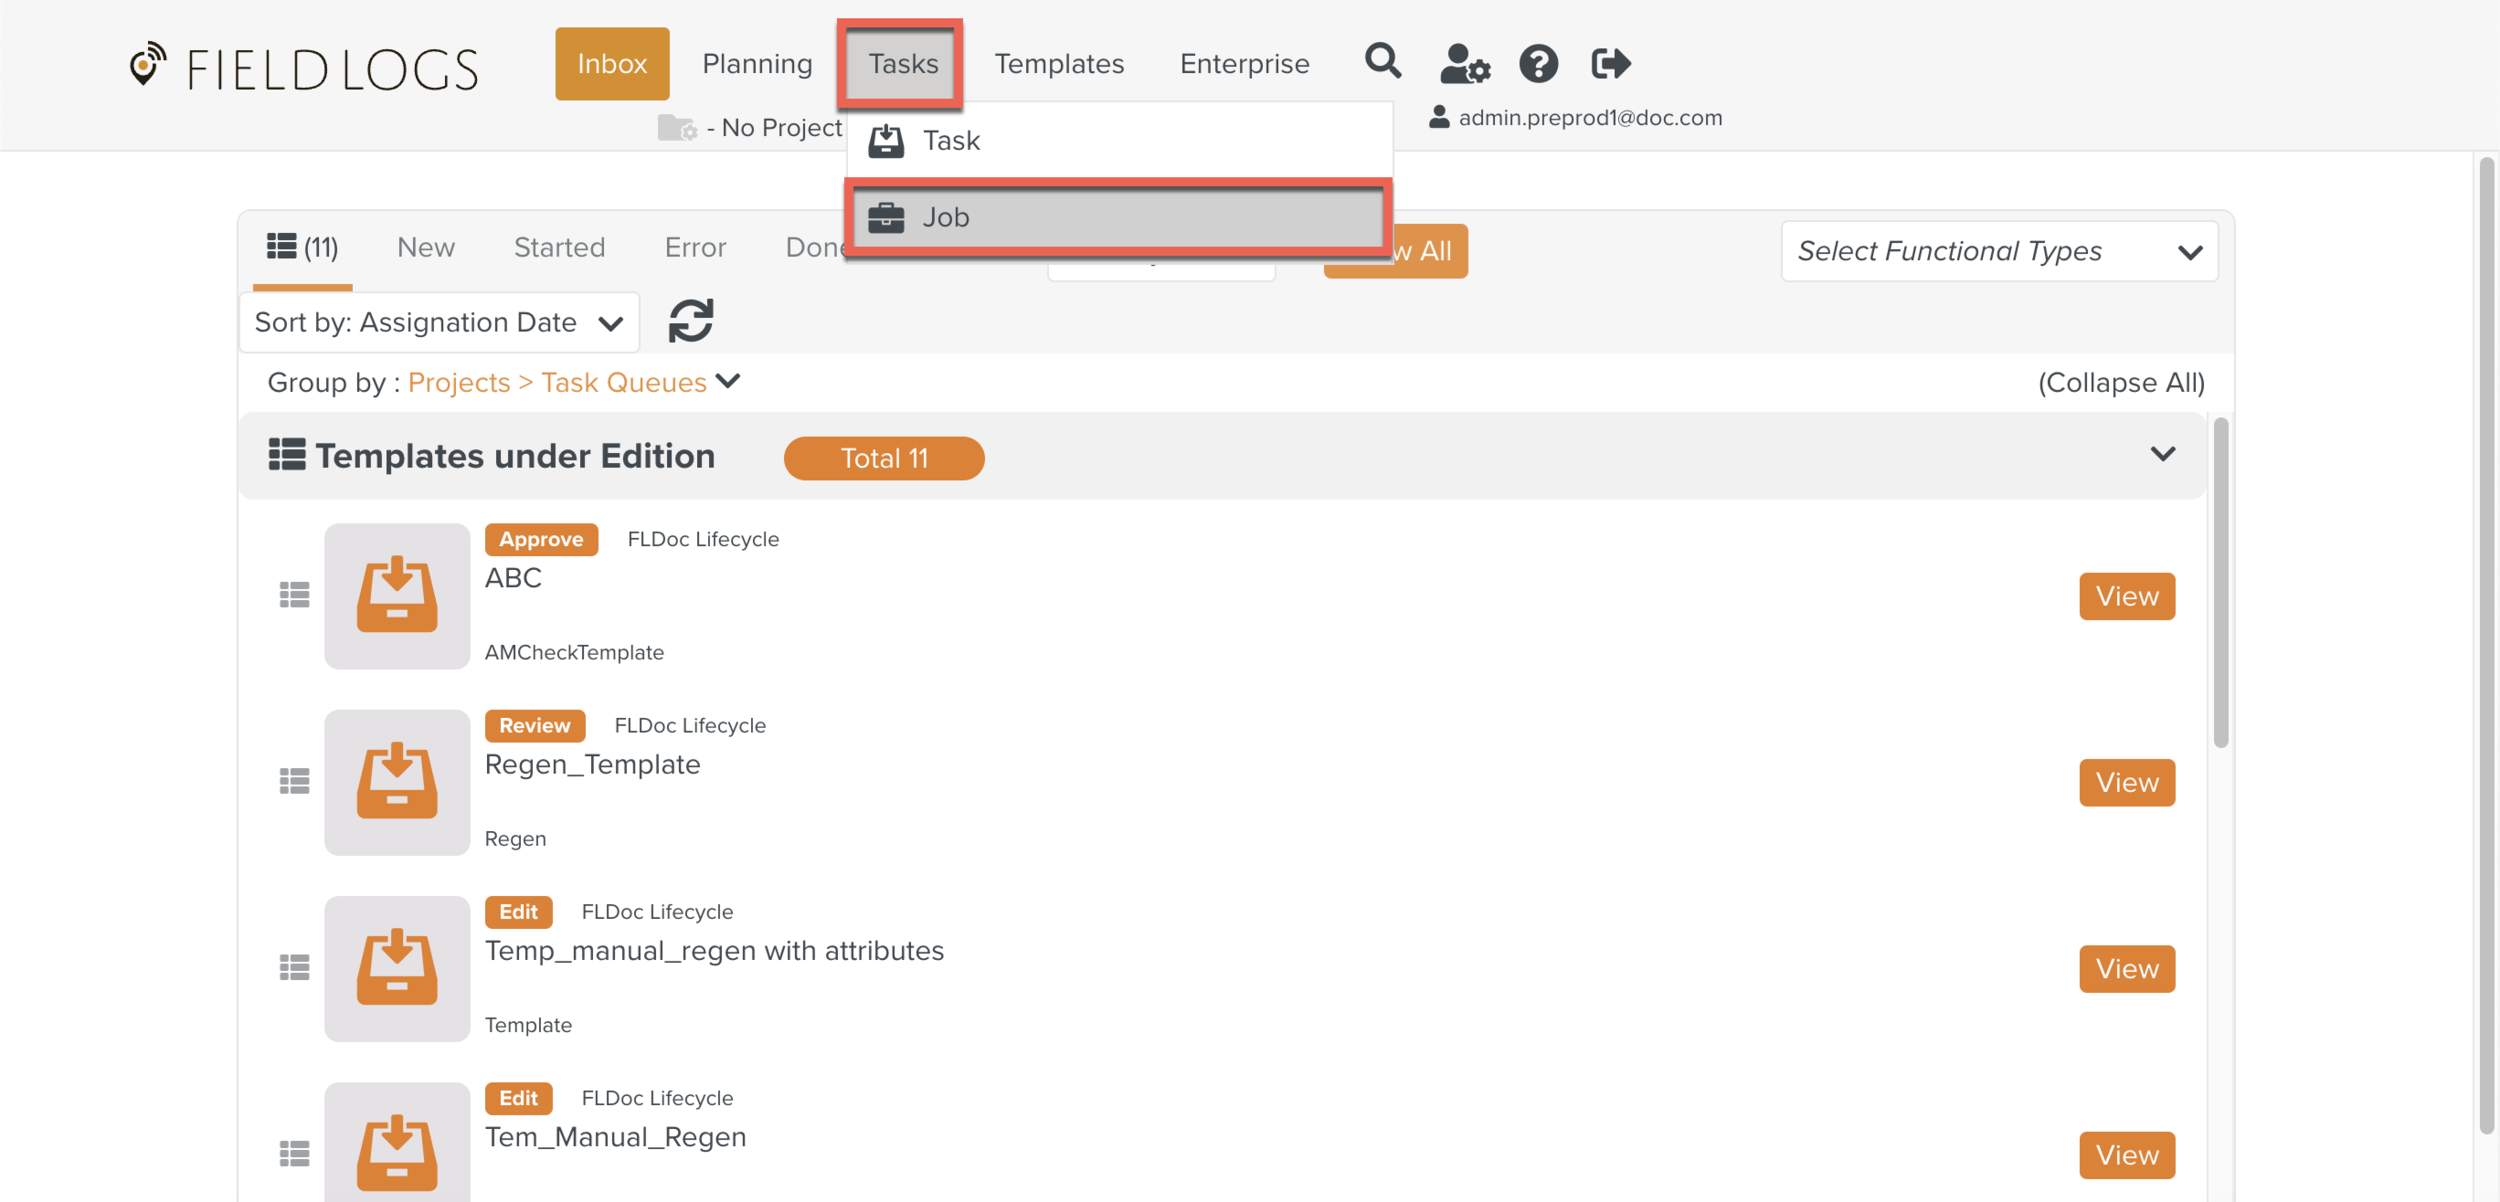The width and height of the screenshot is (2500, 1202).
Task: Open Select Functional Types dropdown
Action: pos(1998,251)
